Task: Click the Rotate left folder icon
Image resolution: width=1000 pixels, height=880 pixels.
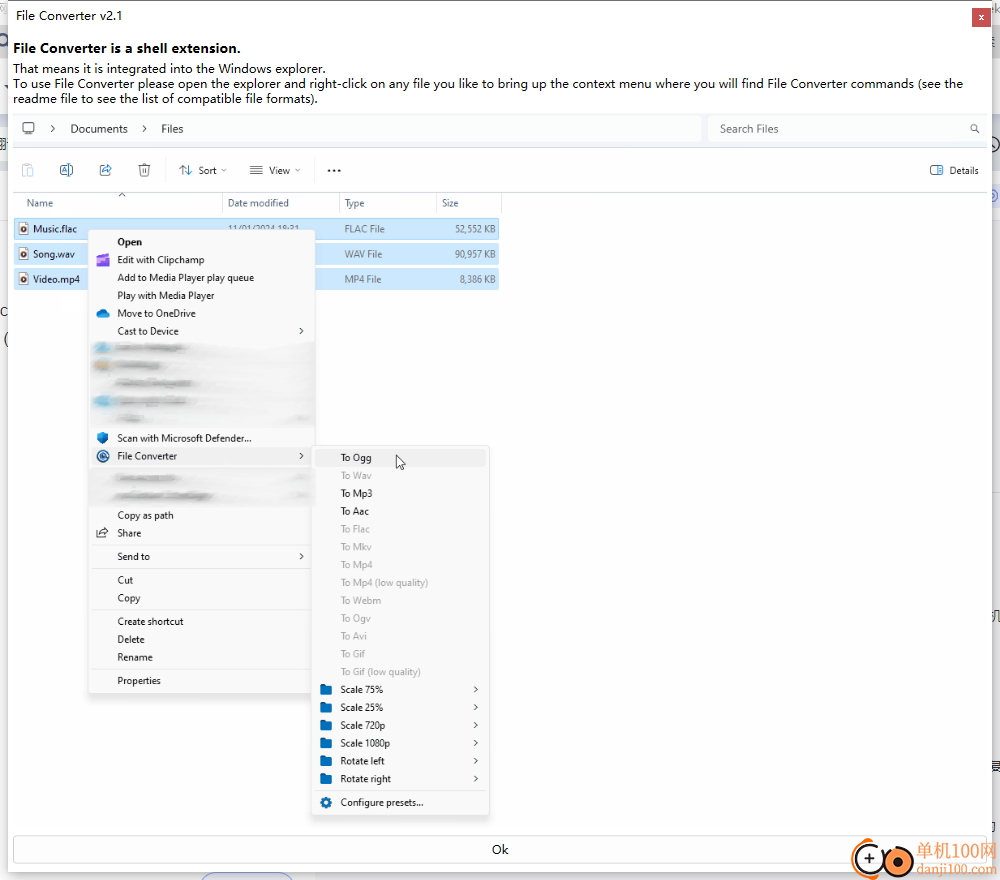Action: coord(326,761)
